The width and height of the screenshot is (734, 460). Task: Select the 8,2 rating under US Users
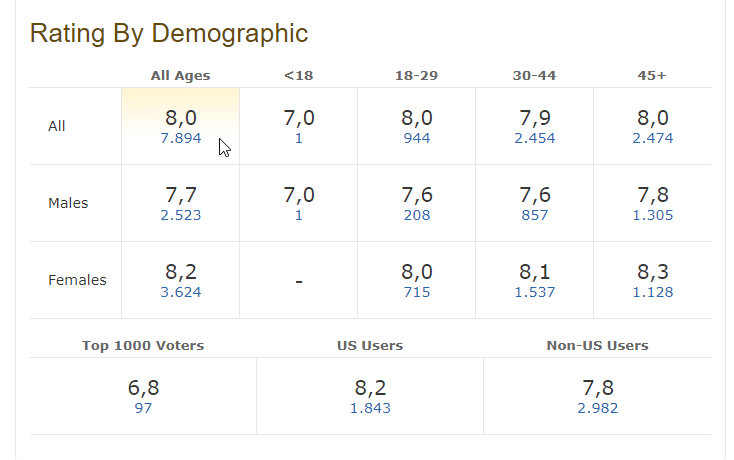point(370,388)
